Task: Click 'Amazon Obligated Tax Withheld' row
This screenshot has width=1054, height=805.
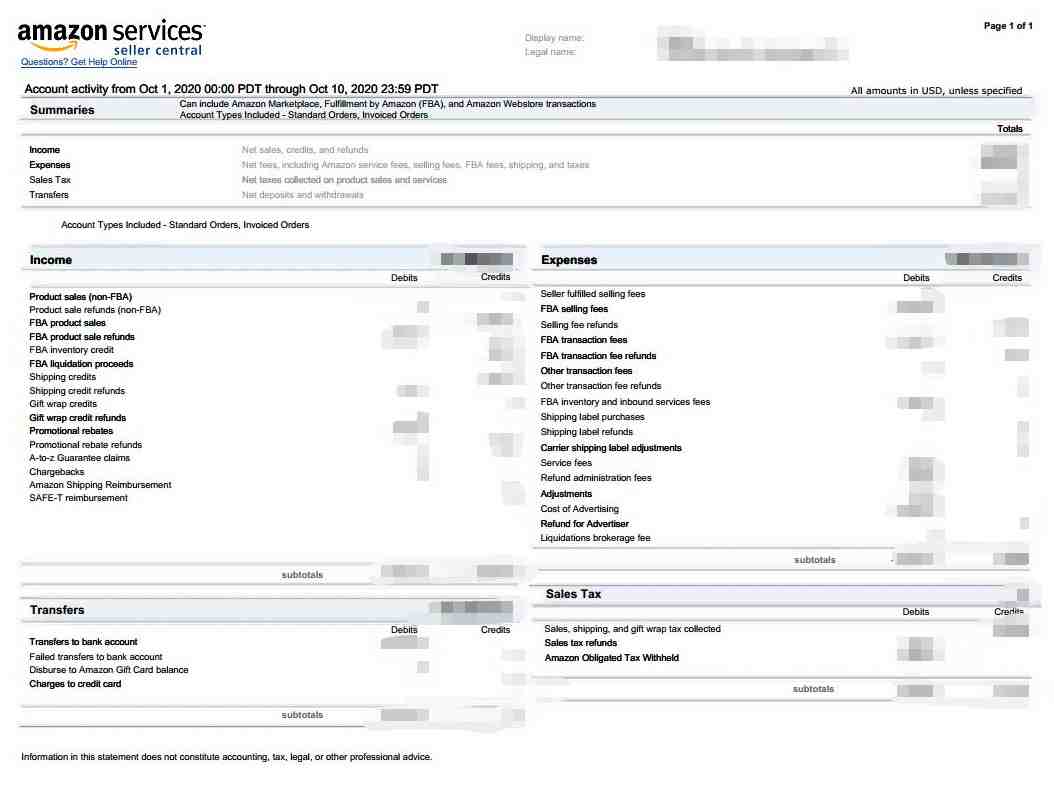Action: click(612, 658)
